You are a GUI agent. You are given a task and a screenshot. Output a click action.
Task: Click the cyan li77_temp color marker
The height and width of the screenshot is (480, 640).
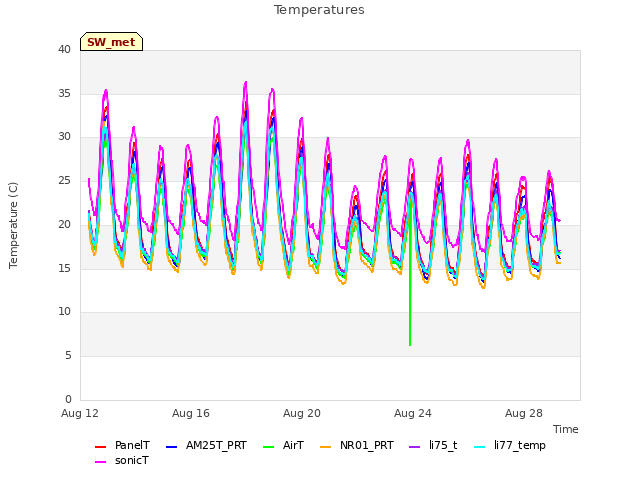[x=480, y=447]
